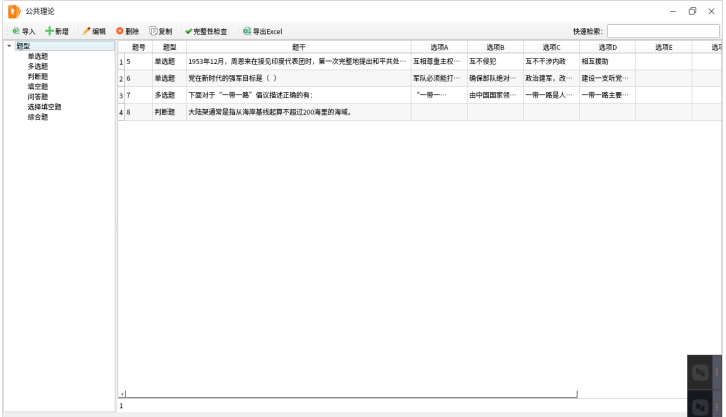Select 问答题 in the tree
The image size is (726, 417).
click(x=38, y=97)
